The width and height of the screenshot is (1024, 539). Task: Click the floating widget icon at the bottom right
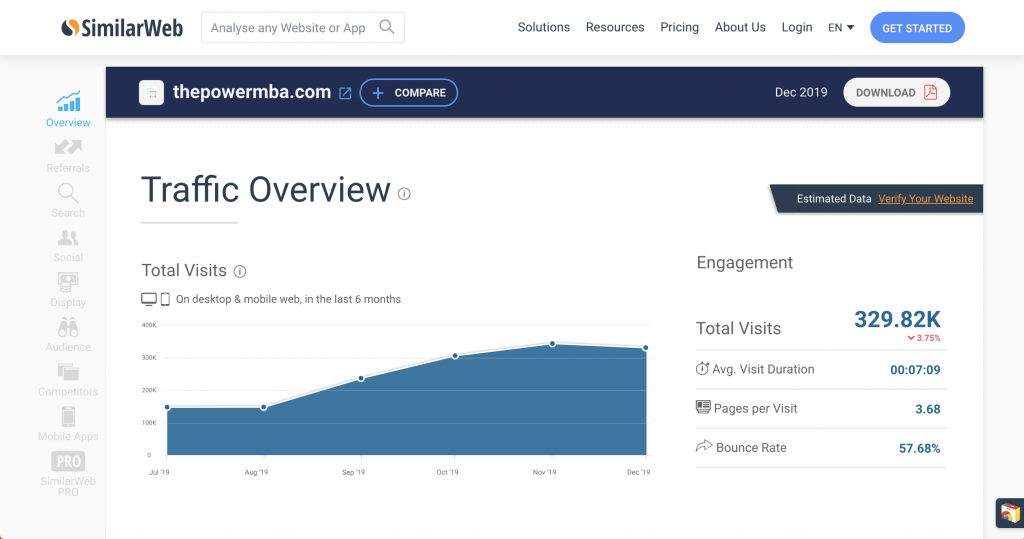pos(1010,513)
